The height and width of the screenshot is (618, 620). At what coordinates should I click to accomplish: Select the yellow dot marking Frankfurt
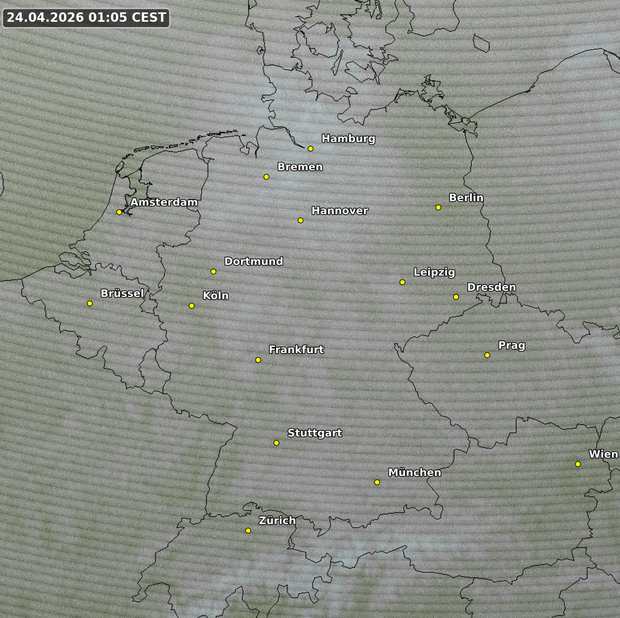click(258, 360)
